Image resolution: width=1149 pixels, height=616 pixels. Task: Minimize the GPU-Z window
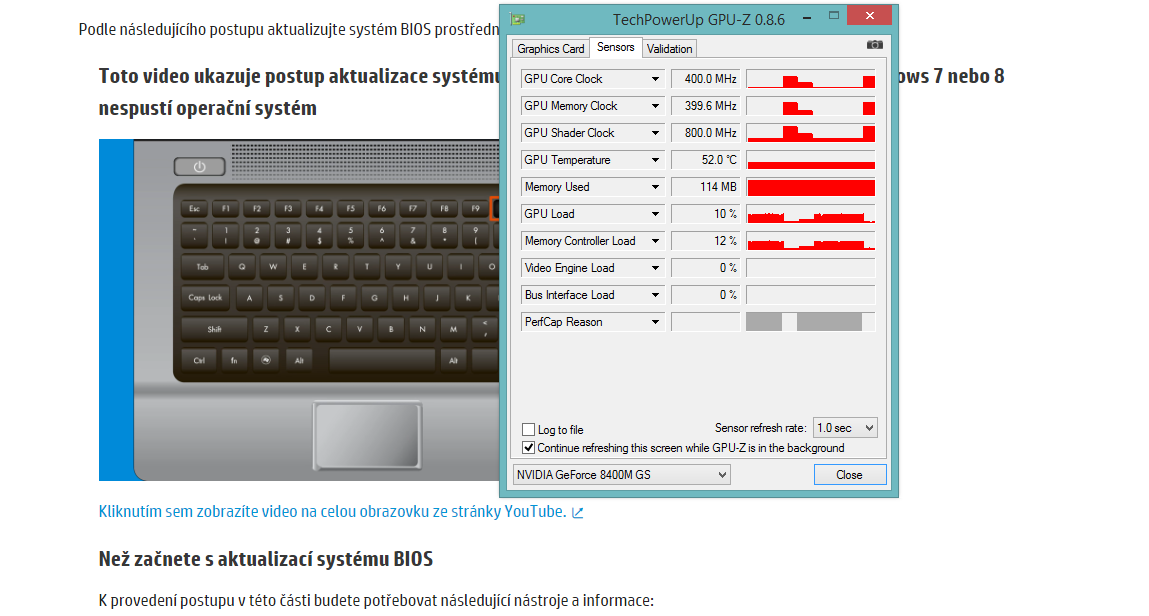coord(807,17)
